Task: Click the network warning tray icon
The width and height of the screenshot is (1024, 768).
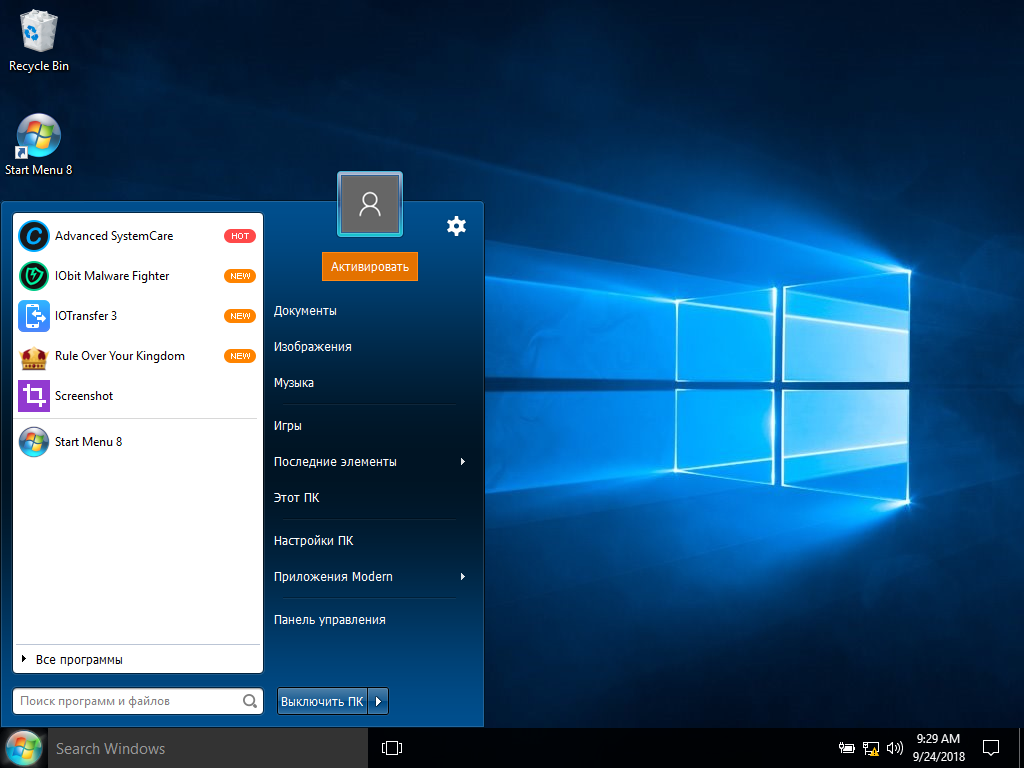Action: (x=871, y=748)
